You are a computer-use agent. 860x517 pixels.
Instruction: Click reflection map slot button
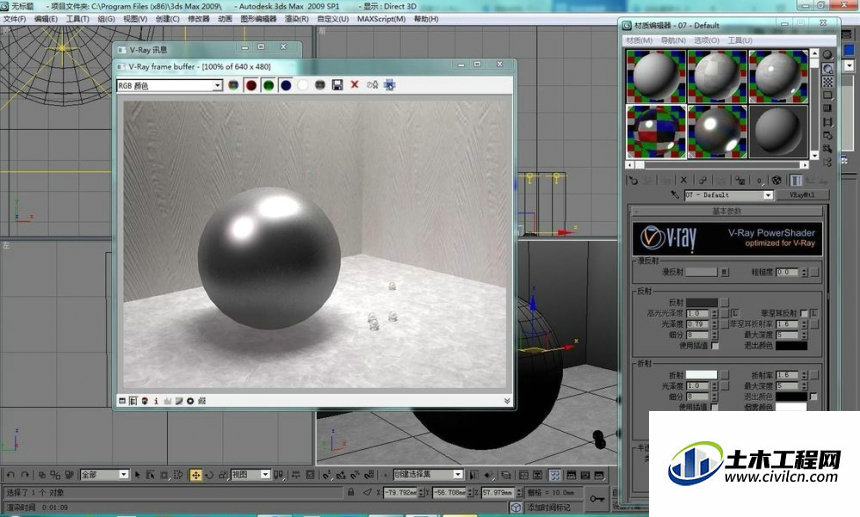(x=725, y=303)
